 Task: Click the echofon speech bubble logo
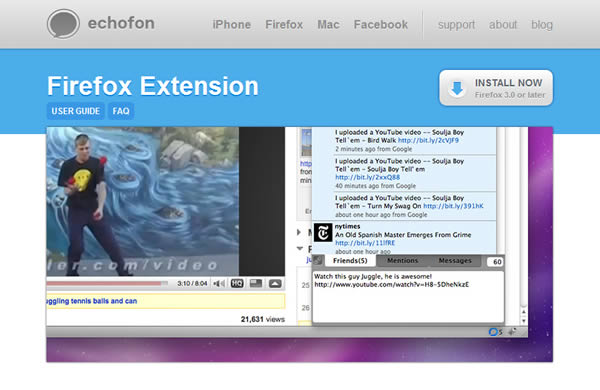click(x=63, y=24)
